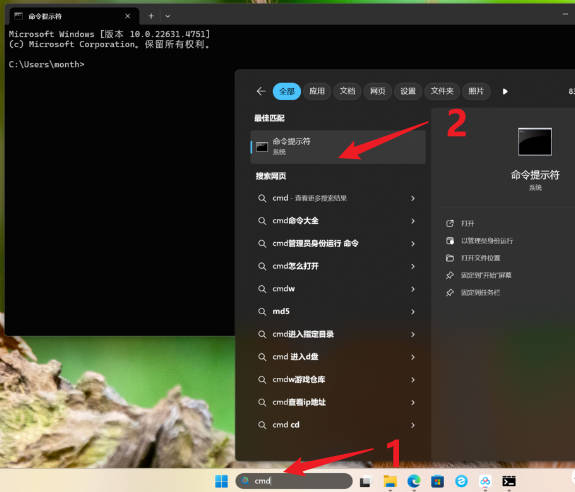Click the magnifier icon beside cmd cd
Image resolution: width=575 pixels, height=492 pixels.
click(x=262, y=425)
